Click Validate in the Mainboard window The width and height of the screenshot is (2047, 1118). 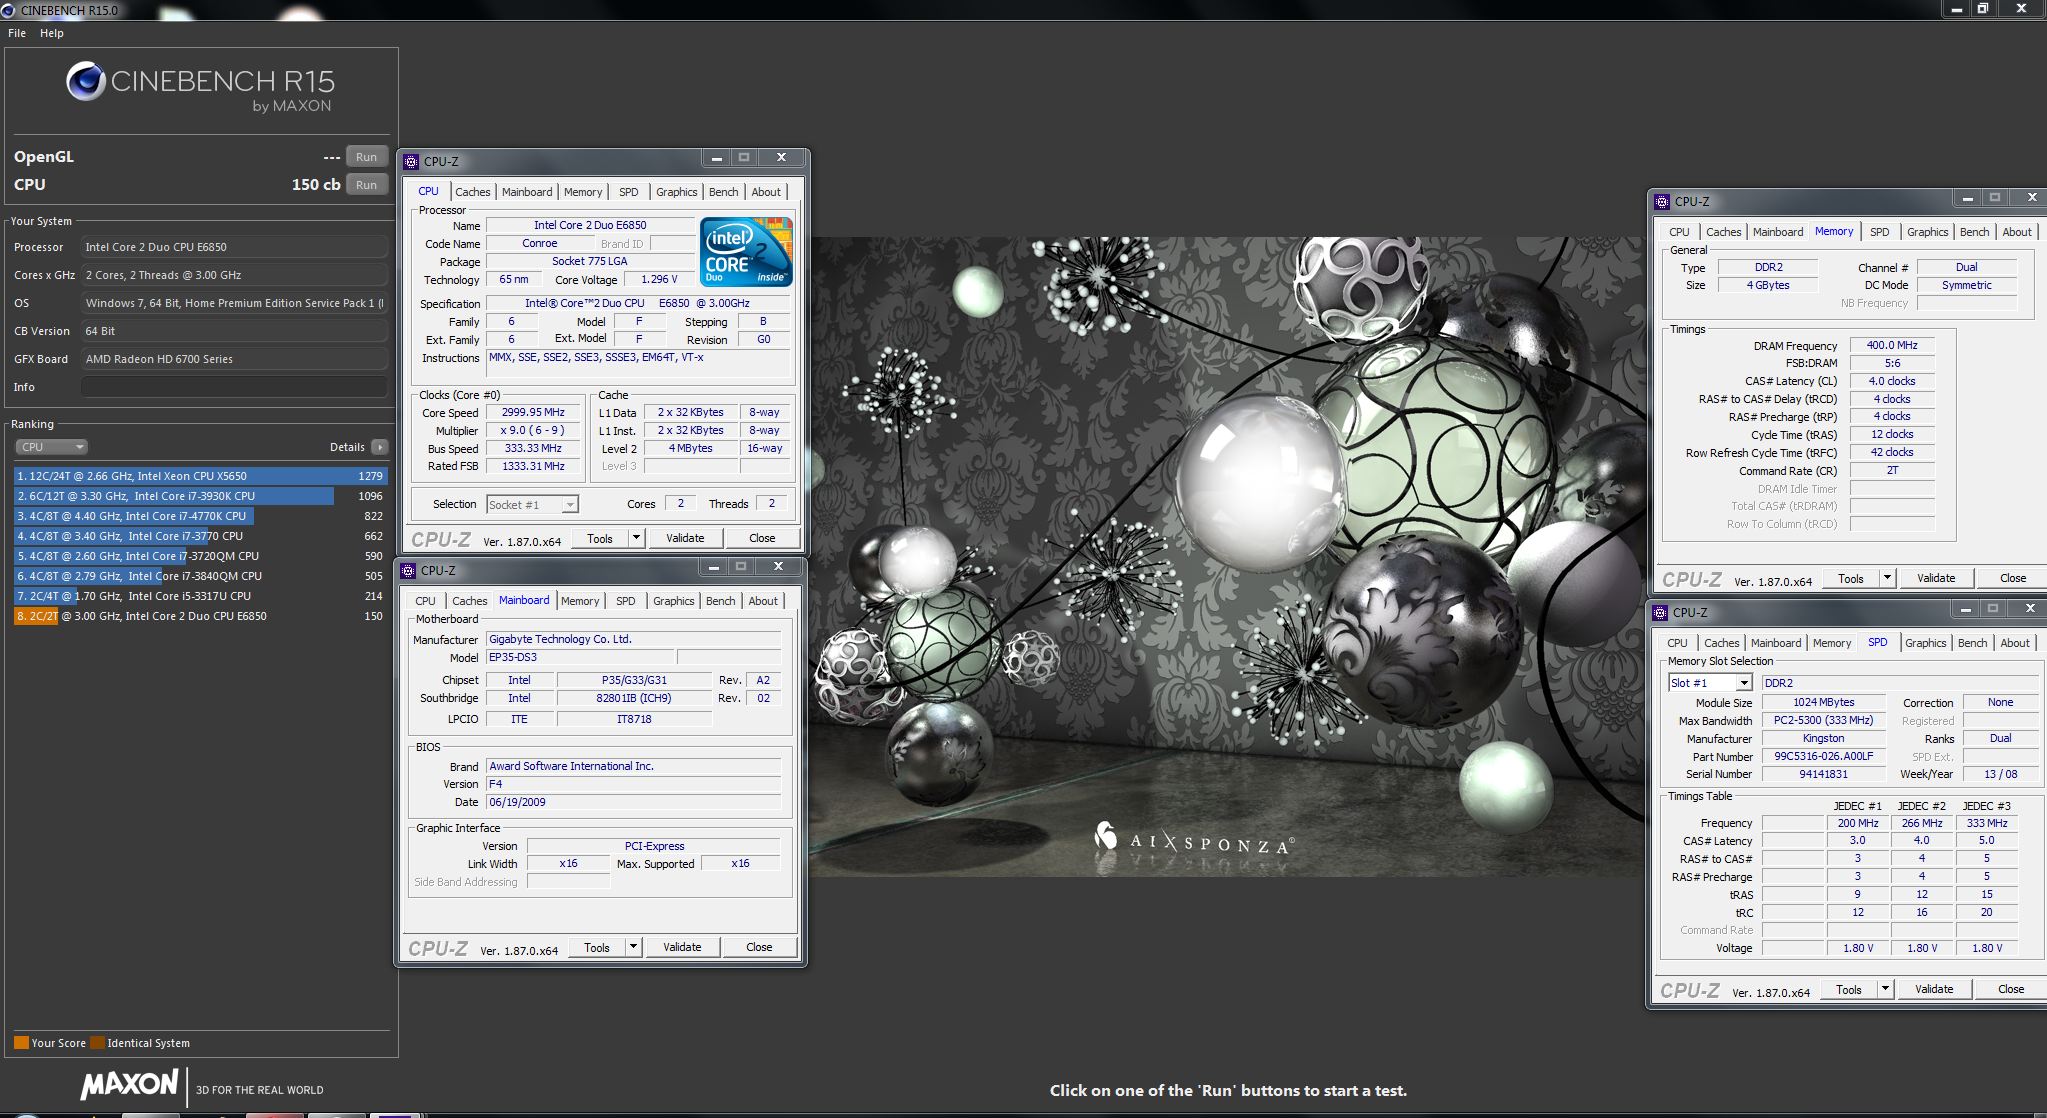click(682, 947)
